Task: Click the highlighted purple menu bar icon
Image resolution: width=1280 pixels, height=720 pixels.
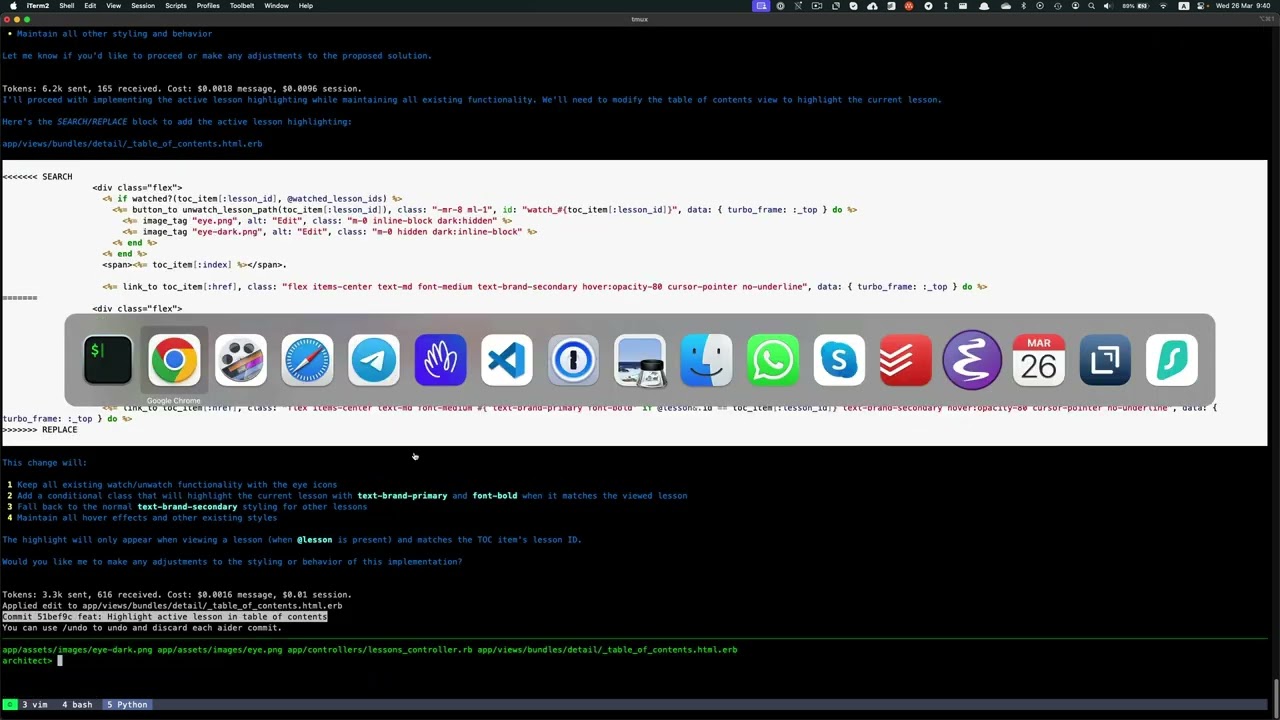Action: click(761, 6)
